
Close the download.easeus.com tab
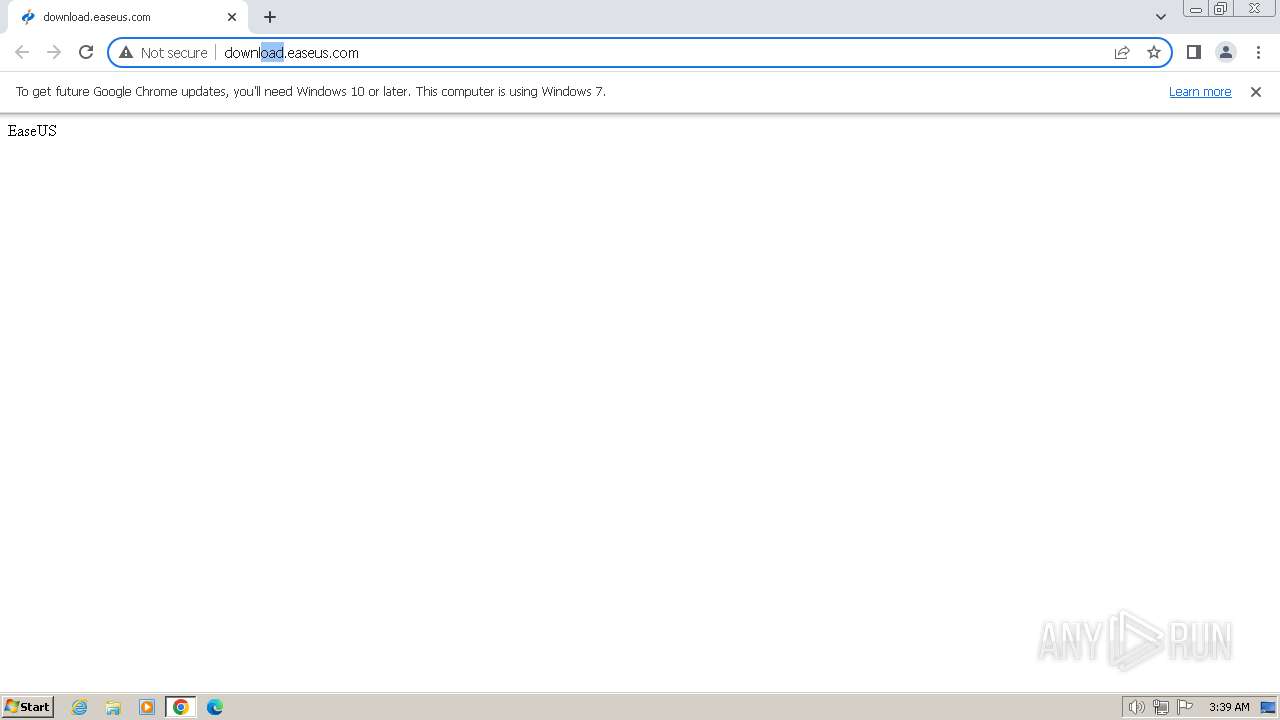(232, 17)
